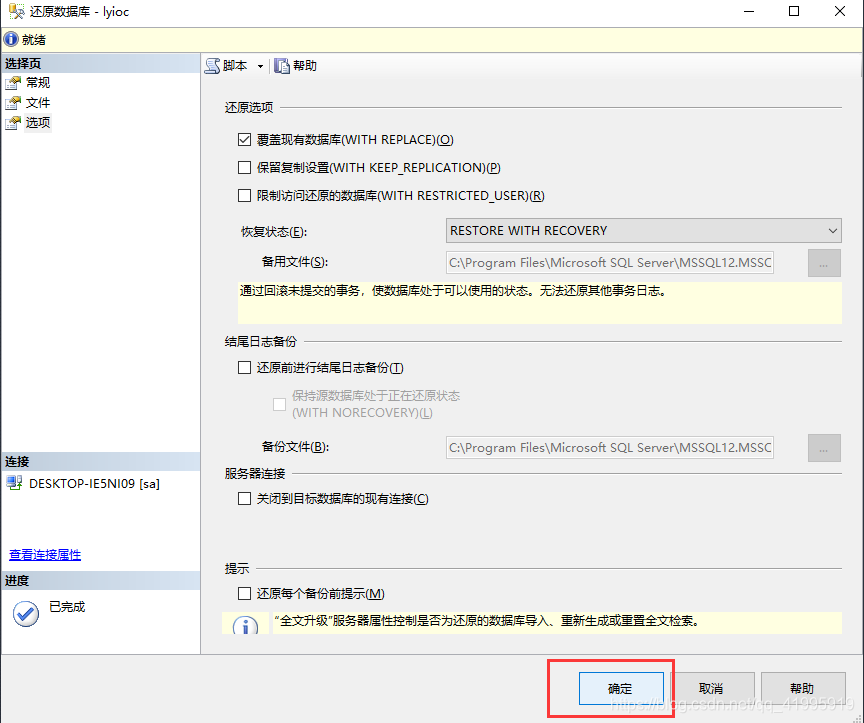Click the 取消 button
Image resolution: width=864 pixels, height=723 pixels.
(x=712, y=687)
